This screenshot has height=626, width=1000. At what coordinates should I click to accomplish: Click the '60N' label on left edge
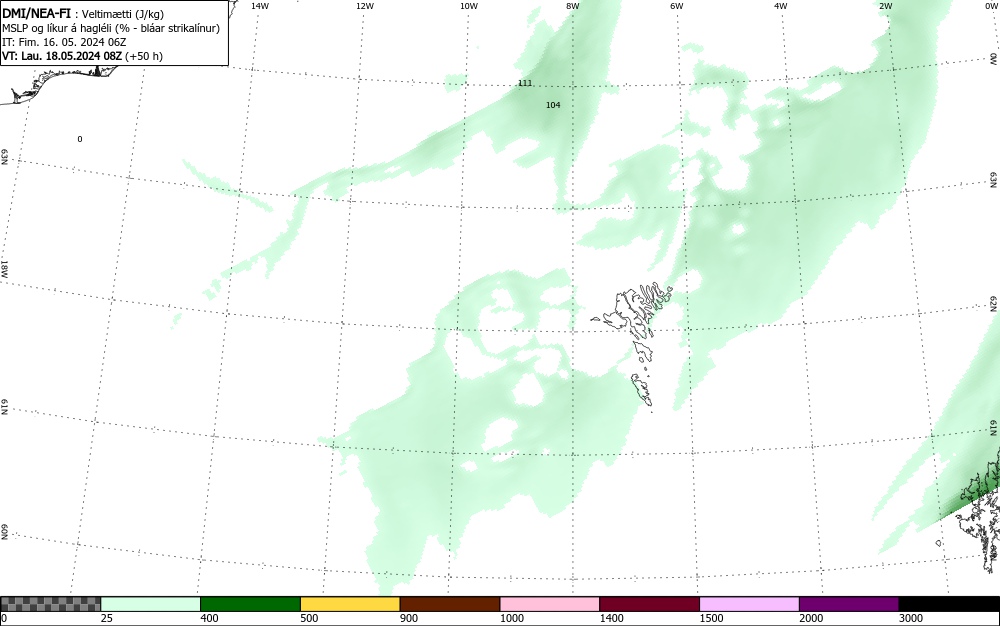(4, 532)
